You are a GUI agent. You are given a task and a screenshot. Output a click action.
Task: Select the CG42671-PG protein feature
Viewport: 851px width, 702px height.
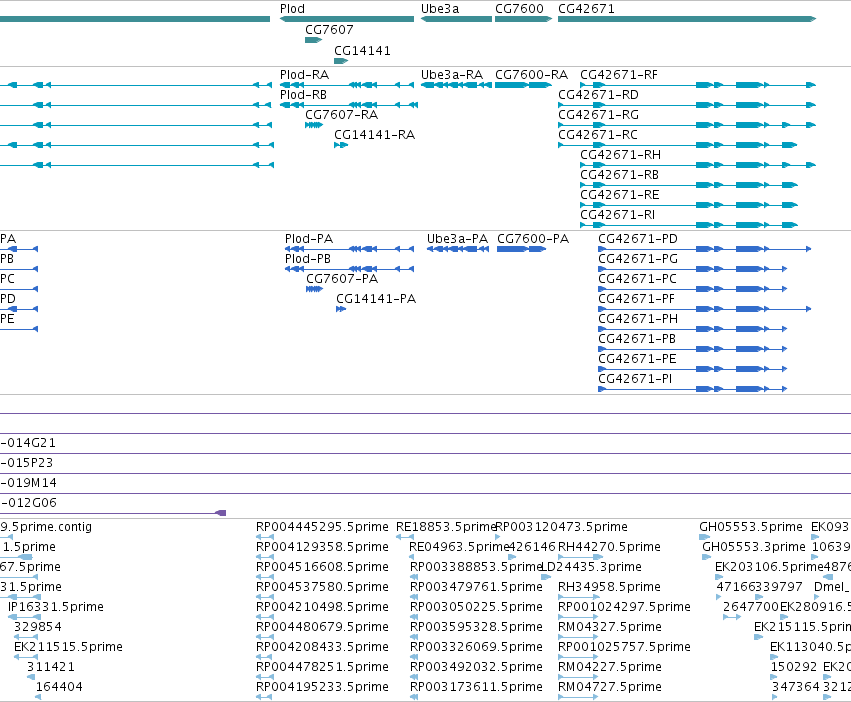pos(693,269)
